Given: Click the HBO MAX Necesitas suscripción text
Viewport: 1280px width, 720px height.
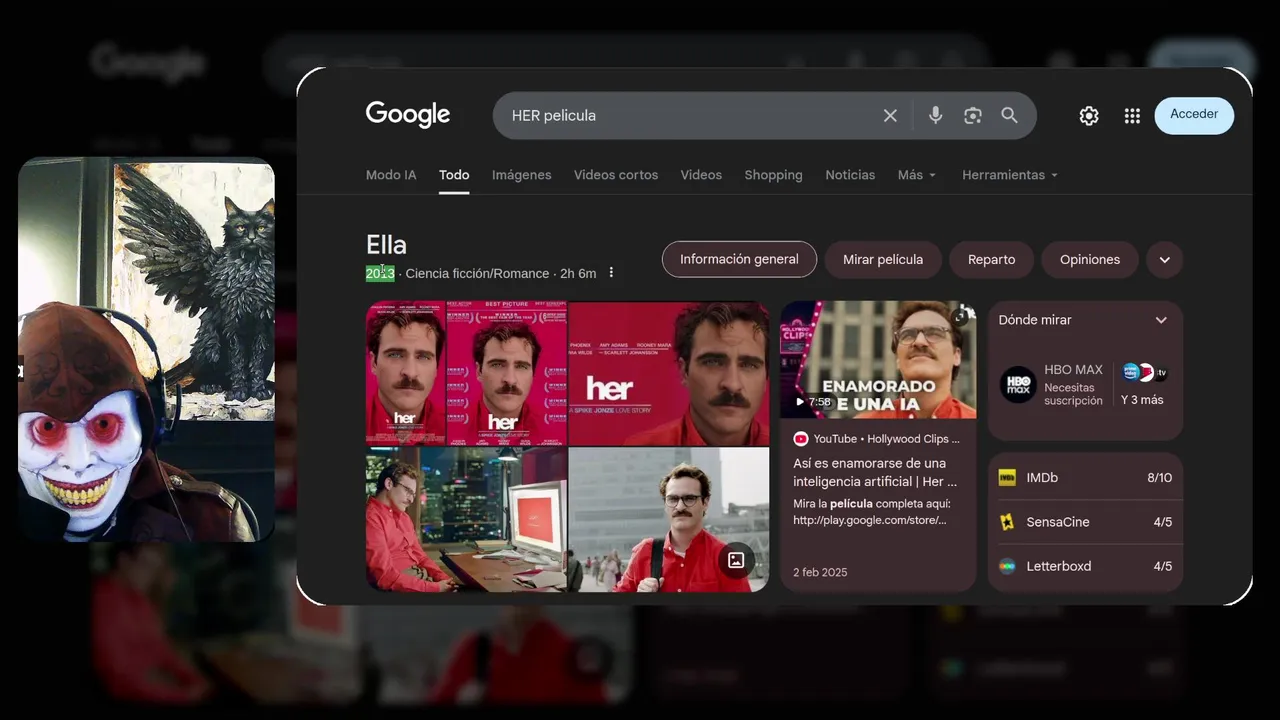Looking at the screenshot, I should (x=1073, y=385).
